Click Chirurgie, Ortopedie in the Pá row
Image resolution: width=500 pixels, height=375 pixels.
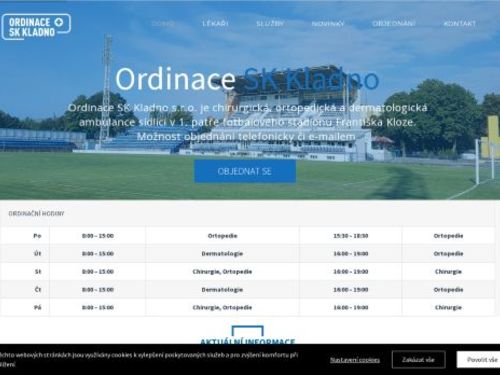[222, 307]
